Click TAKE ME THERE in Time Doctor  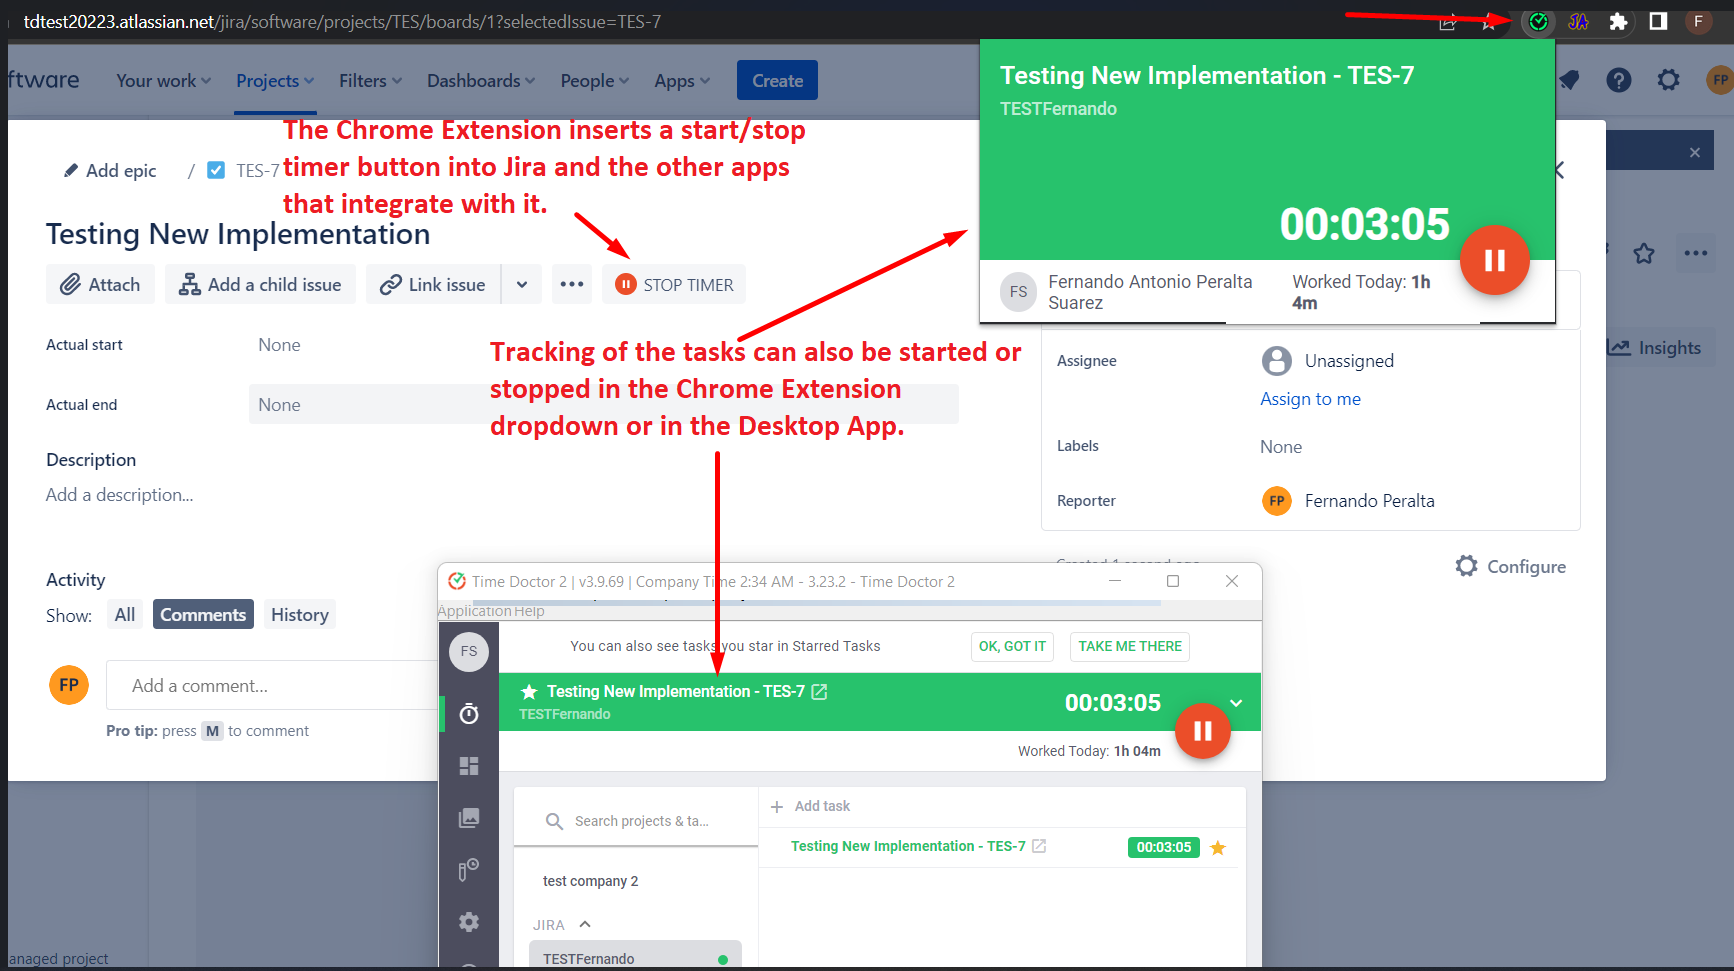(1130, 647)
